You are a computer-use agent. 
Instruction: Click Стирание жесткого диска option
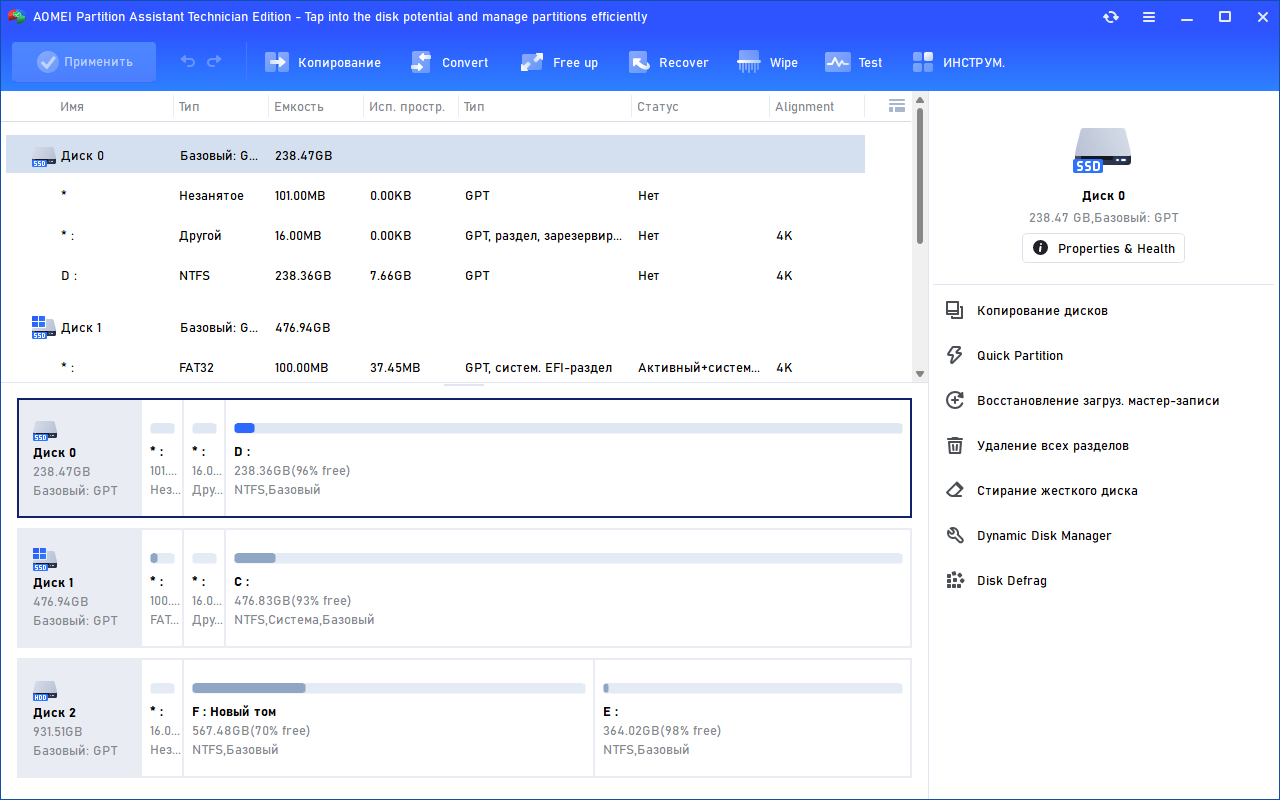pos(1057,491)
